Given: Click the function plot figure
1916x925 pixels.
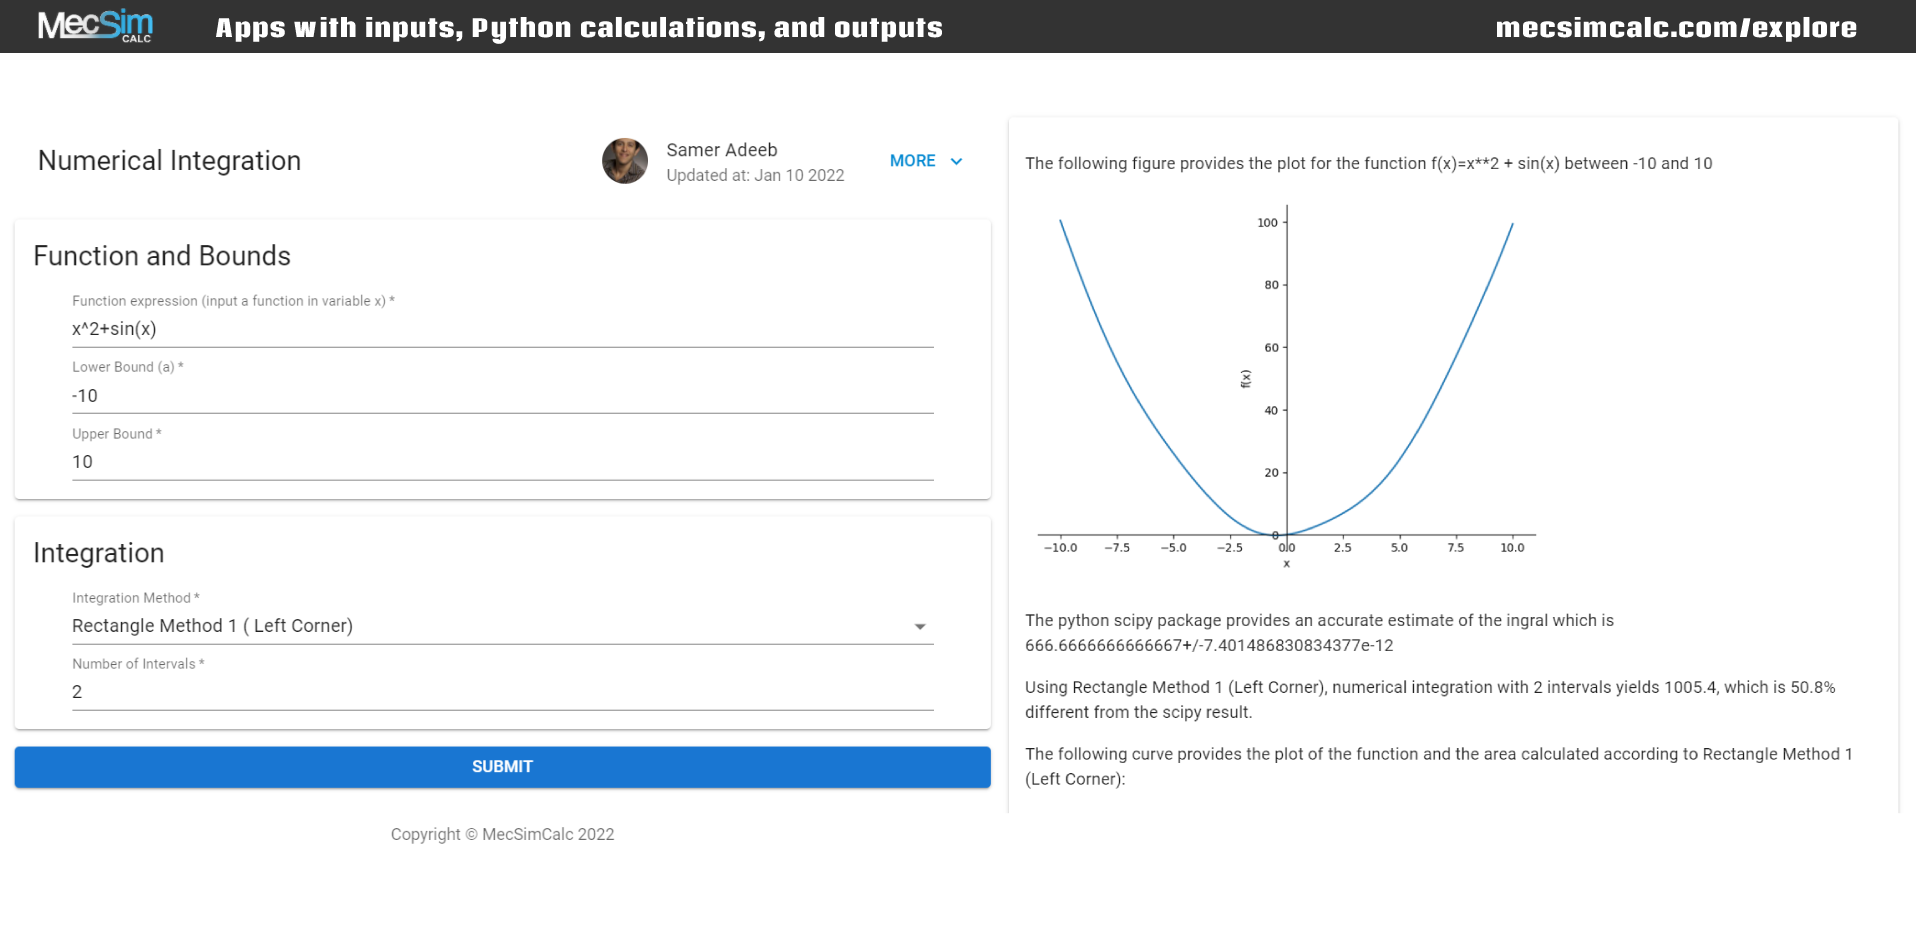Looking at the screenshot, I should (x=1286, y=385).
